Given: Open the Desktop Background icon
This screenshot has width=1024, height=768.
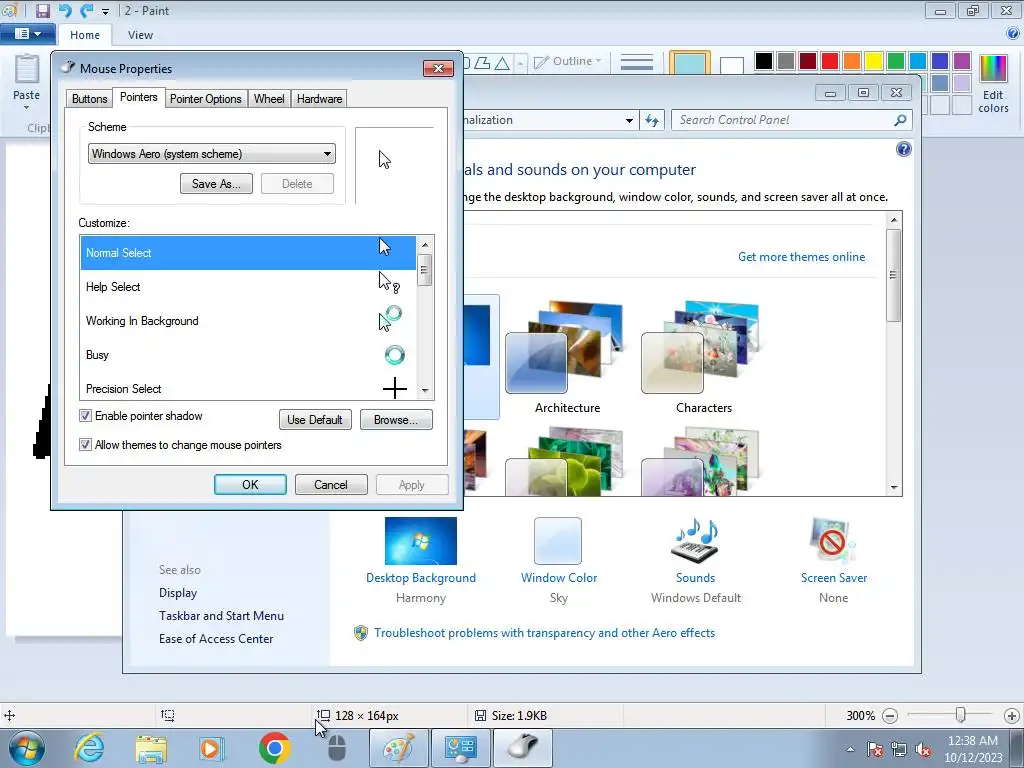Looking at the screenshot, I should click(421, 541).
